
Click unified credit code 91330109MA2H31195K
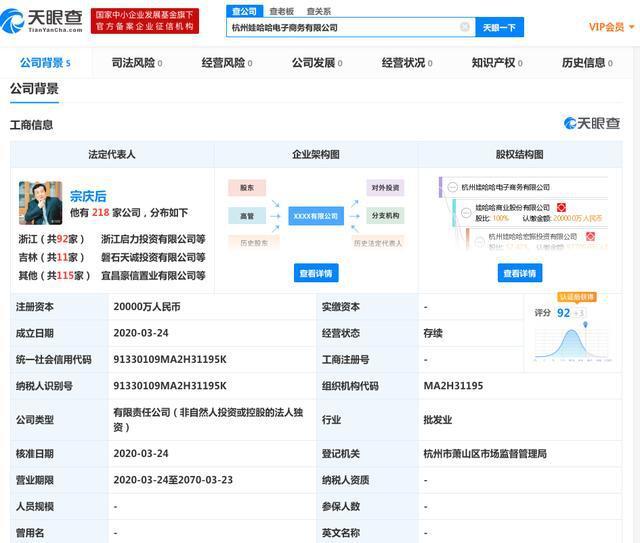click(170, 359)
